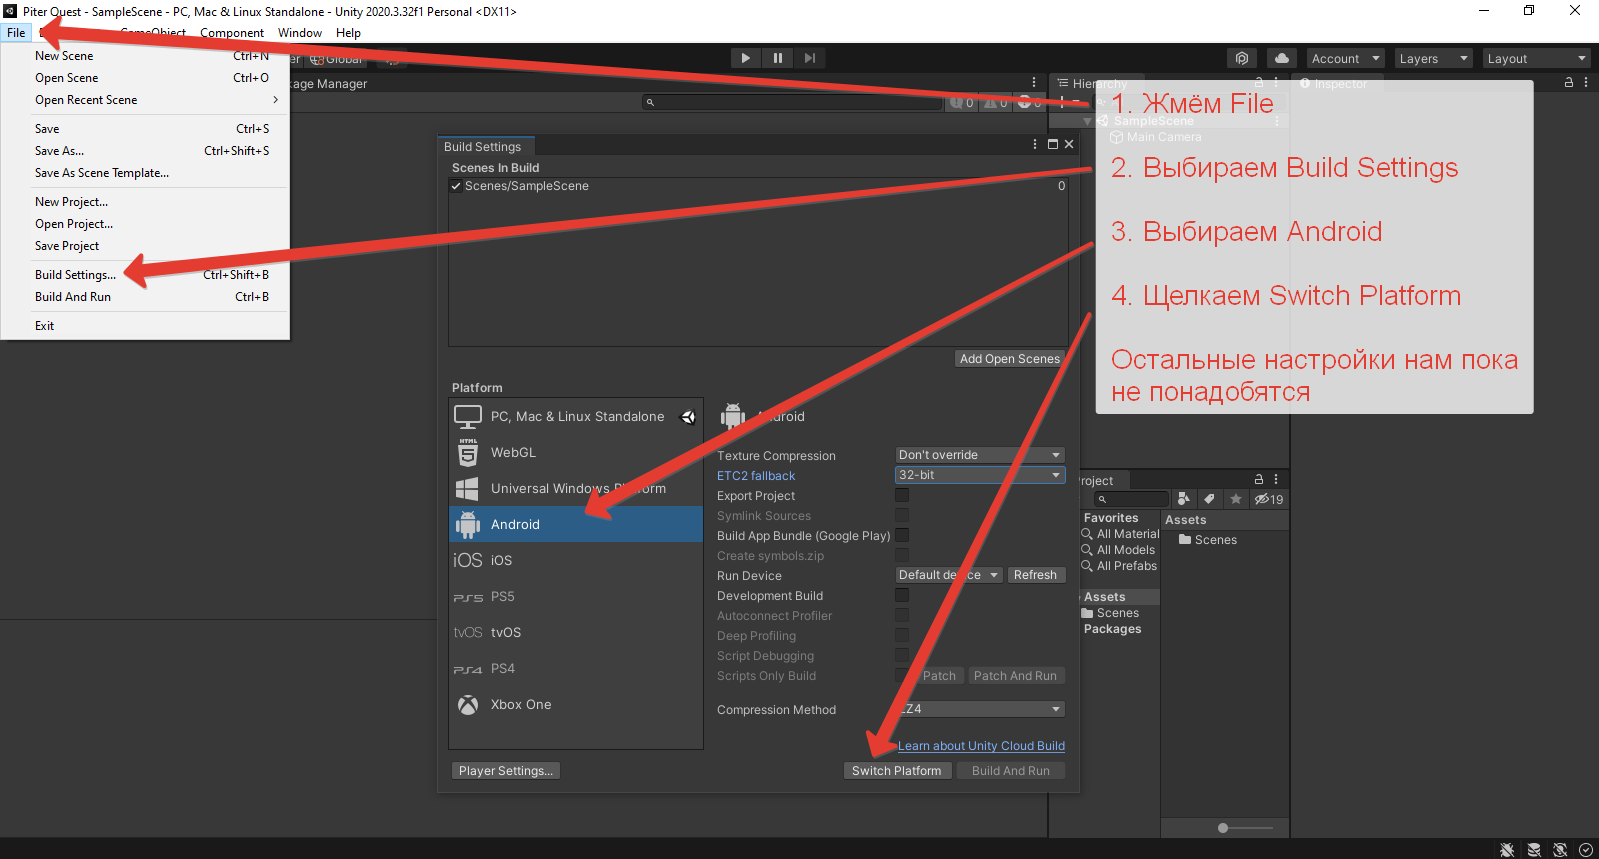Select the Xbox One platform
Screen dimensions: 1599x859
pos(576,704)
